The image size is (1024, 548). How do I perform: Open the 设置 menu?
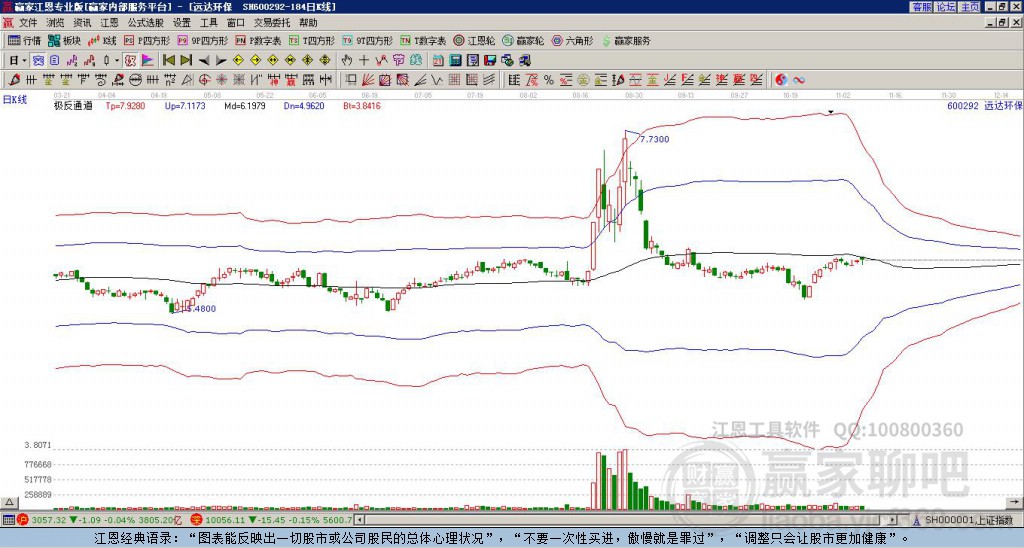[x=182, y=23]
